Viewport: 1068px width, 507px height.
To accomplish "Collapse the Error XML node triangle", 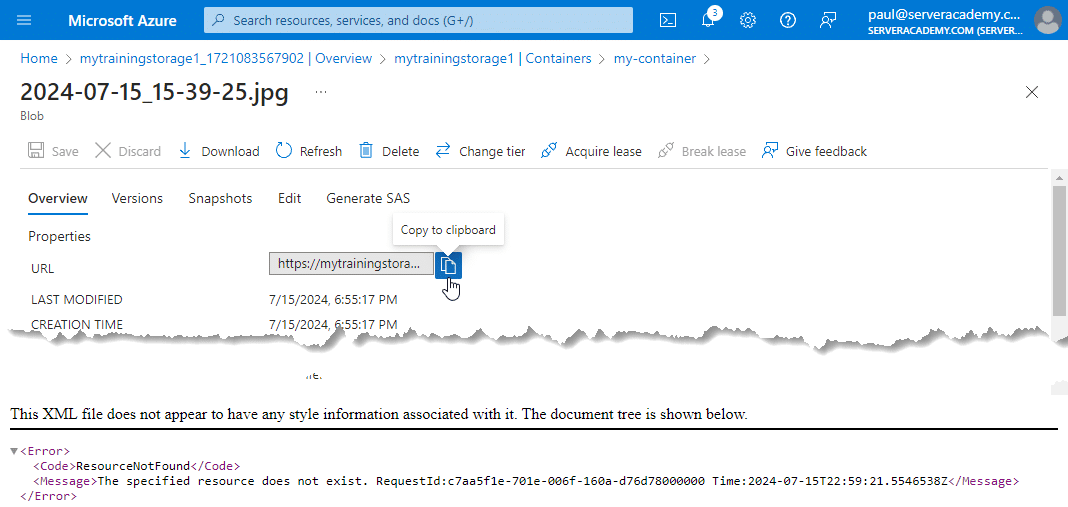I will [x=14, y=451].
